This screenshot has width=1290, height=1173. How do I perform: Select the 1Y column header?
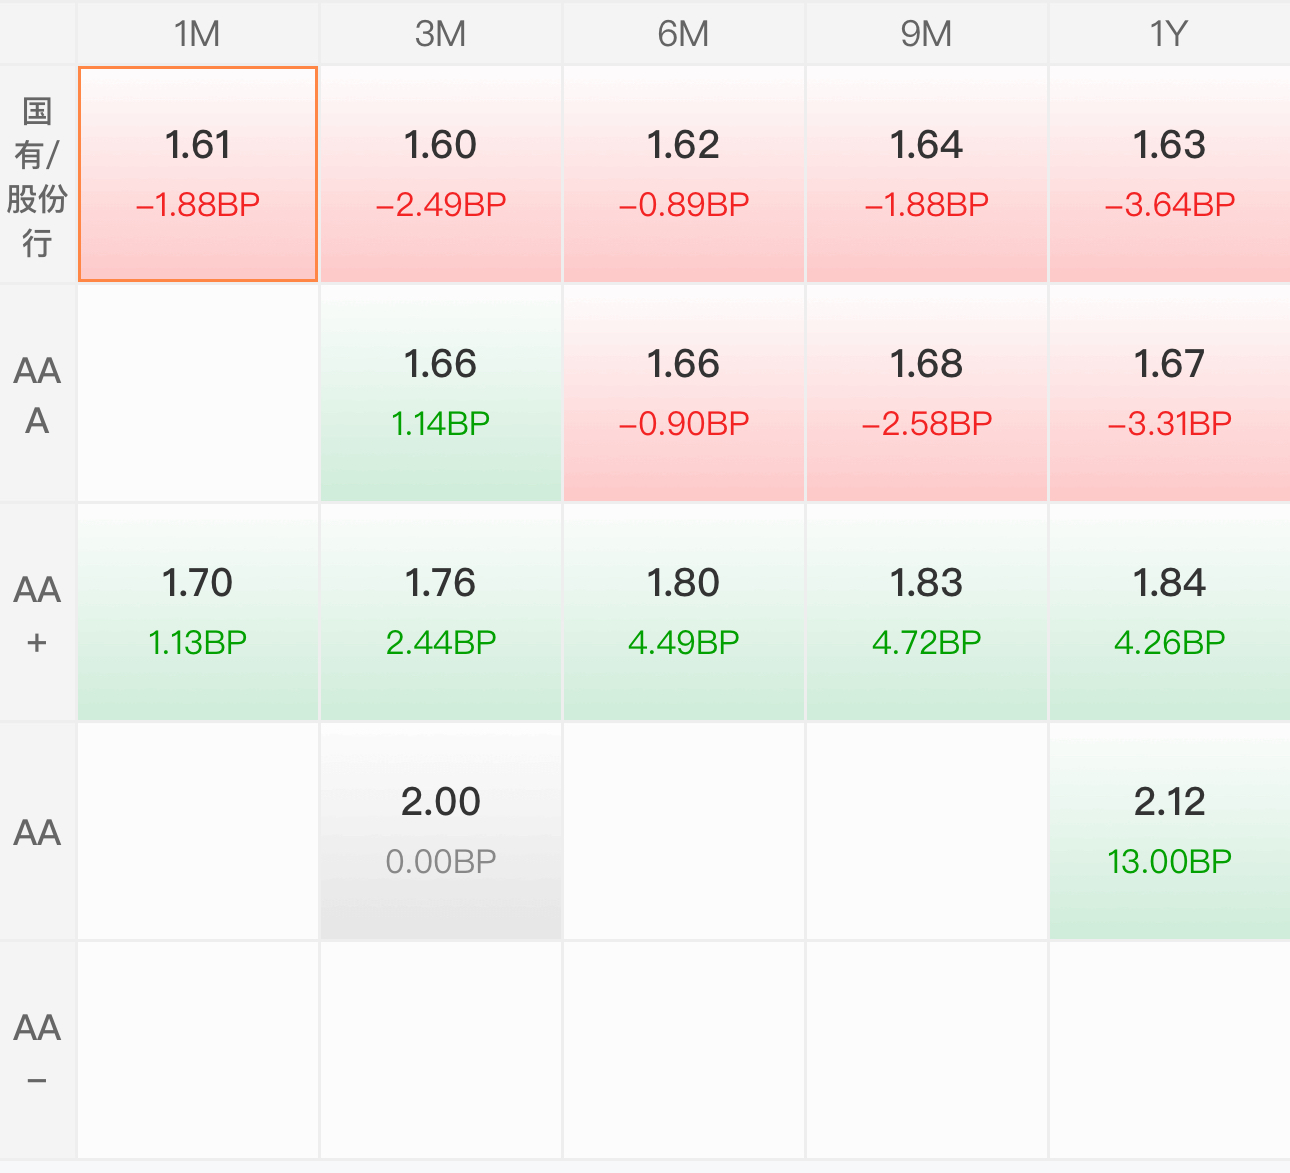pyautogui.click(x=1170, y=34)
